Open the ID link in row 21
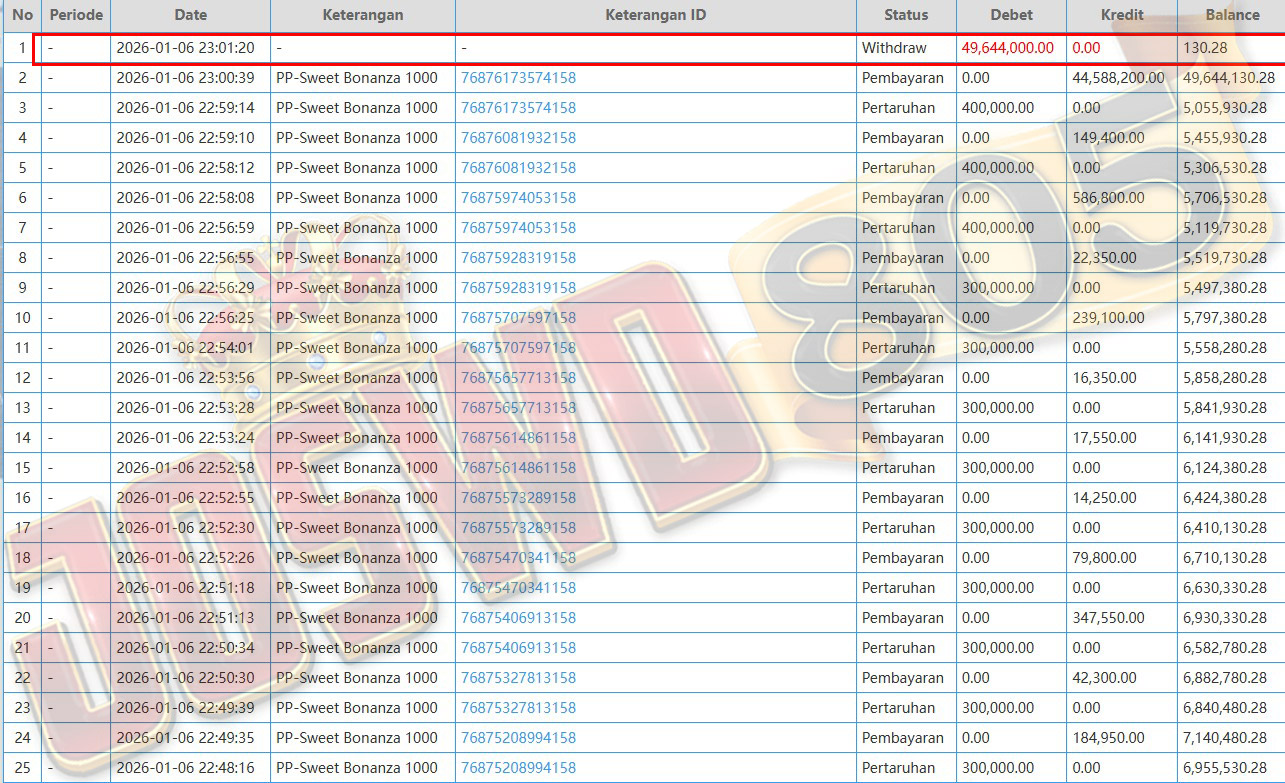1285x783 pixels. (518, 648)
